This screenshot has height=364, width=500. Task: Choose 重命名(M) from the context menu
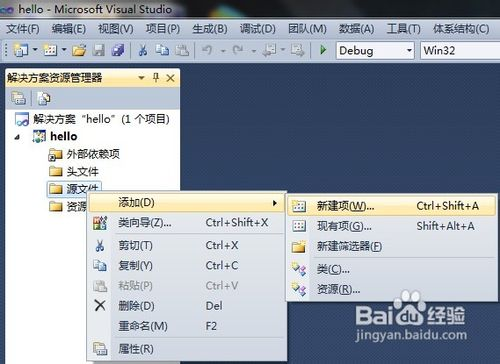[187, 326]
